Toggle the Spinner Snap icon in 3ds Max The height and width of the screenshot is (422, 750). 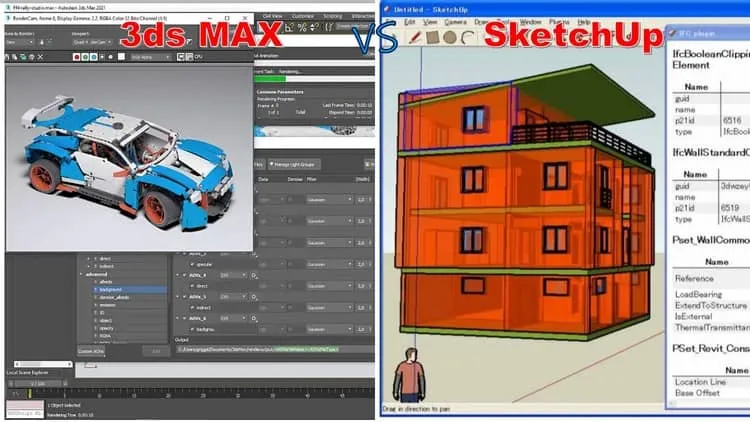(315, 27)
